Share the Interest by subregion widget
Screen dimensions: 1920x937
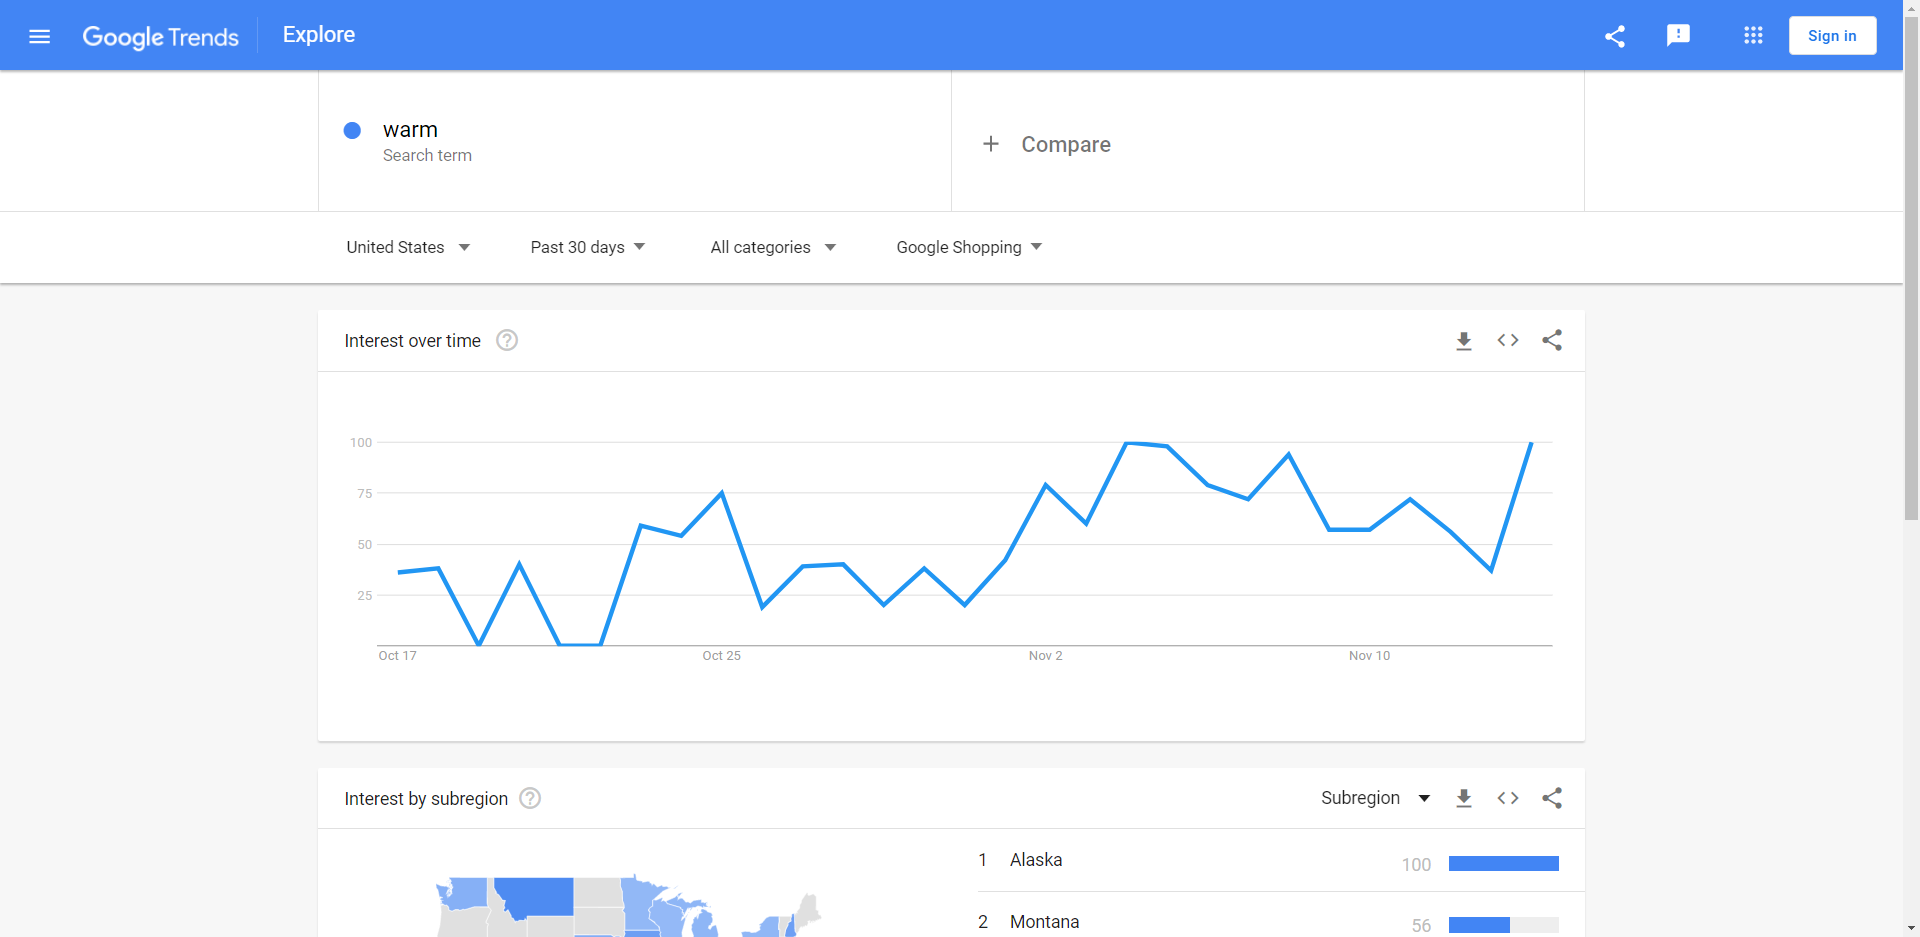click(1552, 798)
